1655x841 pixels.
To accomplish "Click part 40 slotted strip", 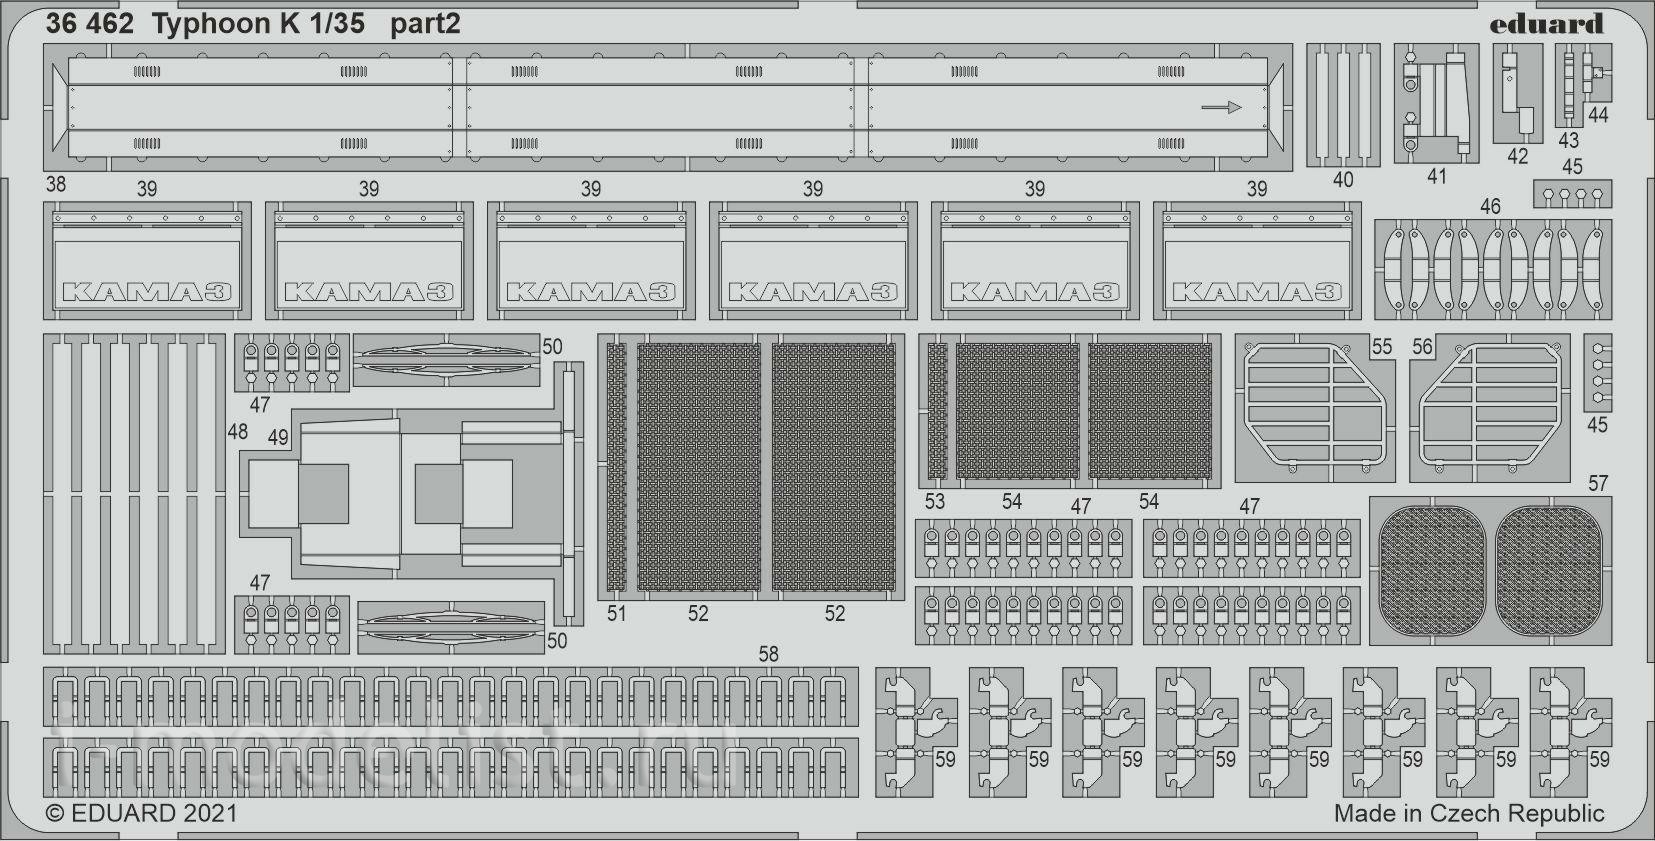I will click(x=1343, y=105).
